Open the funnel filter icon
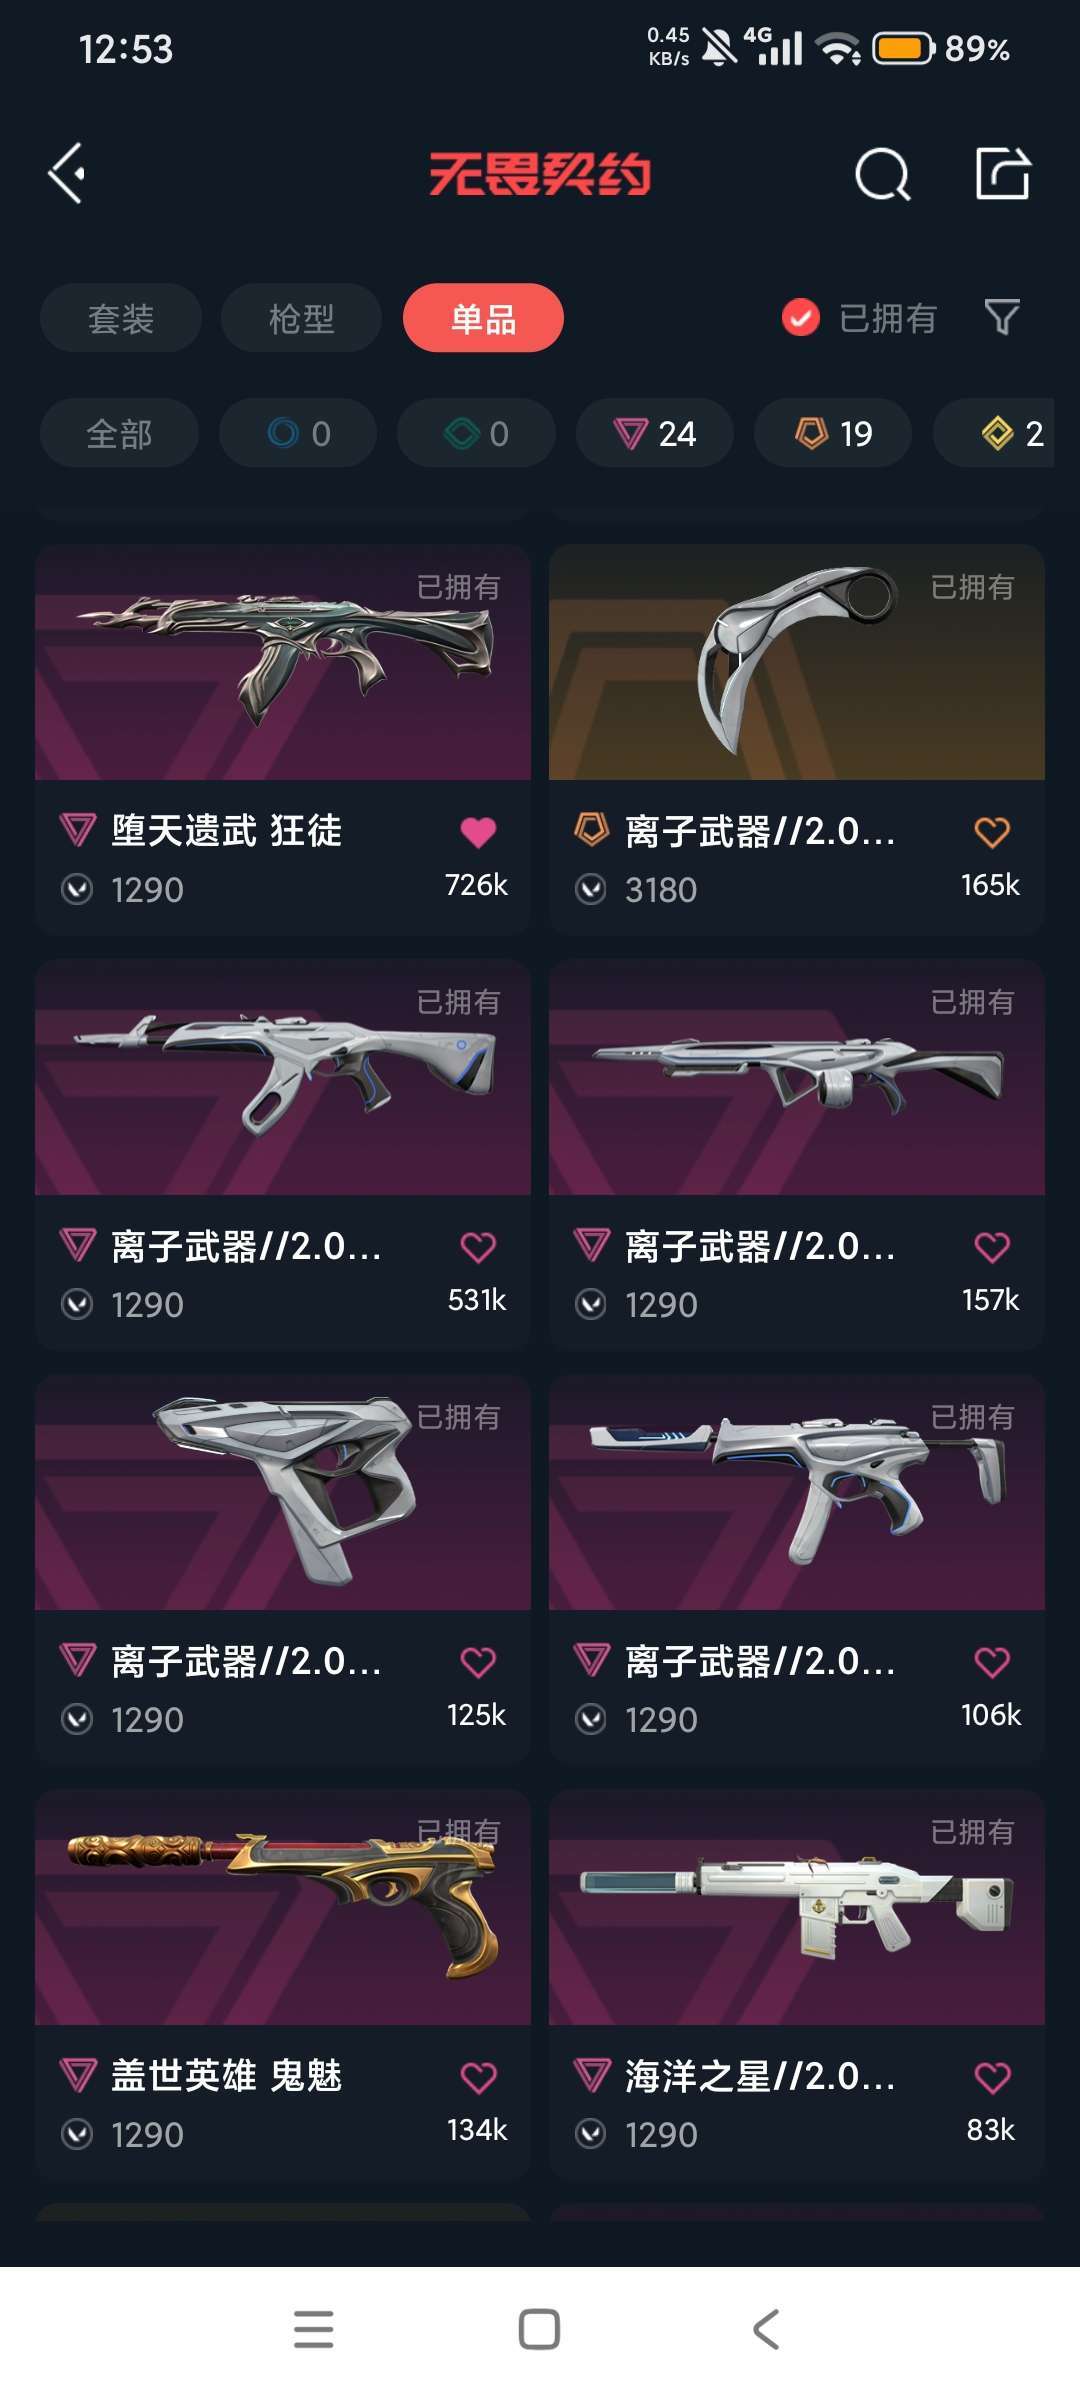1080x2400 pixels. (x=1002, y=318)
